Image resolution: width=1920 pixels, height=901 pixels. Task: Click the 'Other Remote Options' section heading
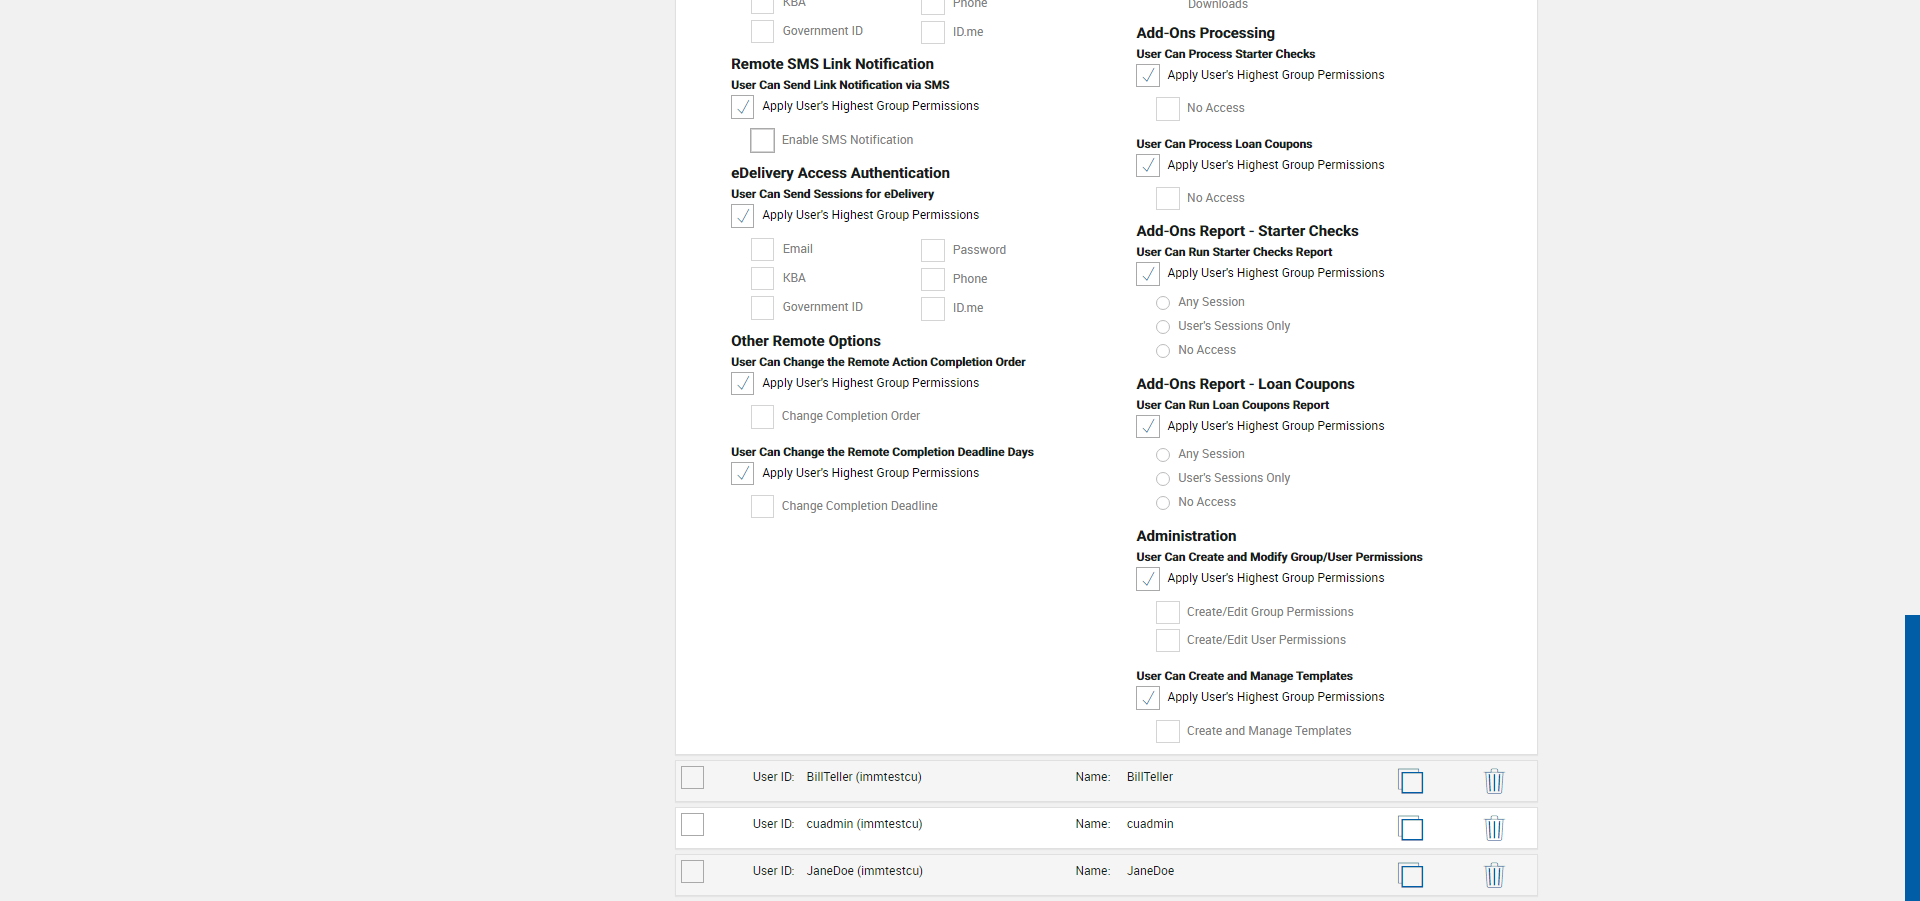[806, 341]
